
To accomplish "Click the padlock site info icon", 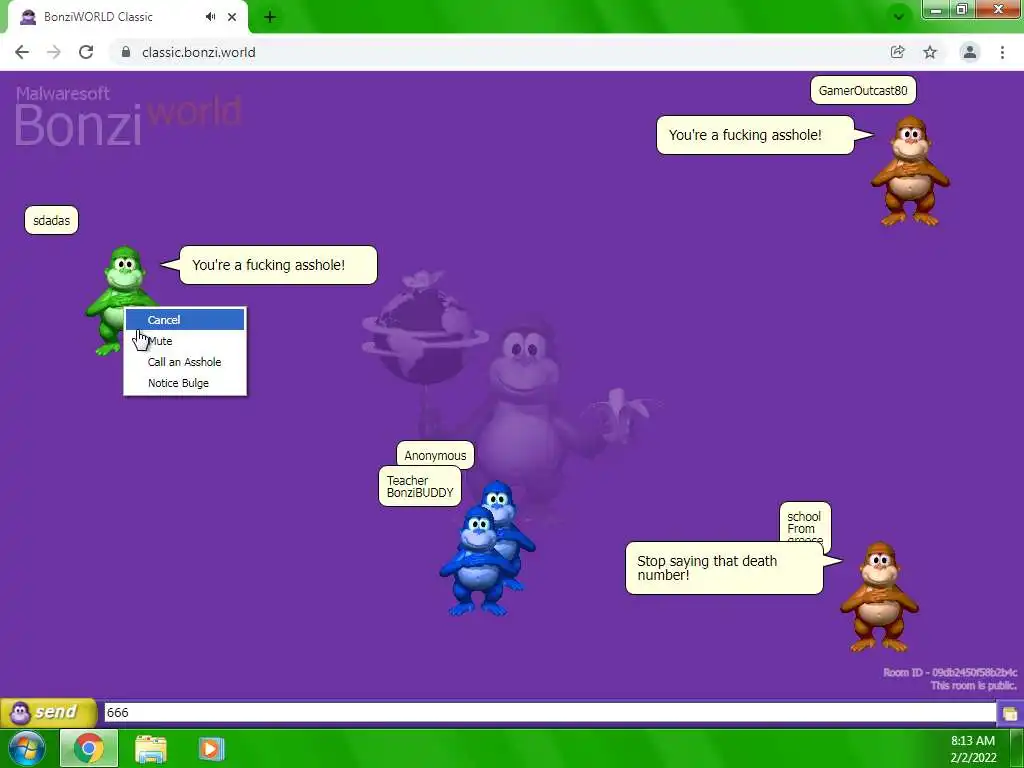I will [126, 52].
